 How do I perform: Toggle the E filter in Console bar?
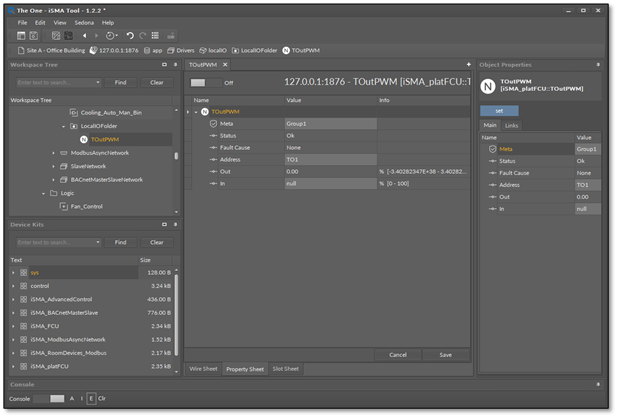pyautogui.click(x=91, y=398)
